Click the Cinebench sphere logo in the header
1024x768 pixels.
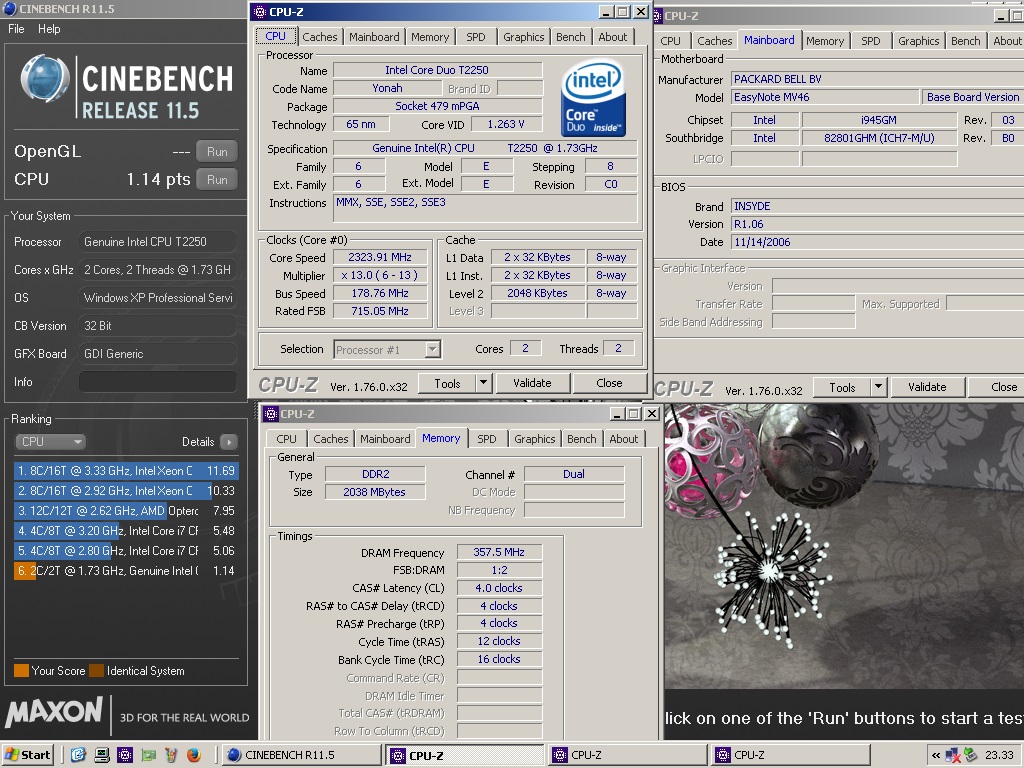click(44, 78)
